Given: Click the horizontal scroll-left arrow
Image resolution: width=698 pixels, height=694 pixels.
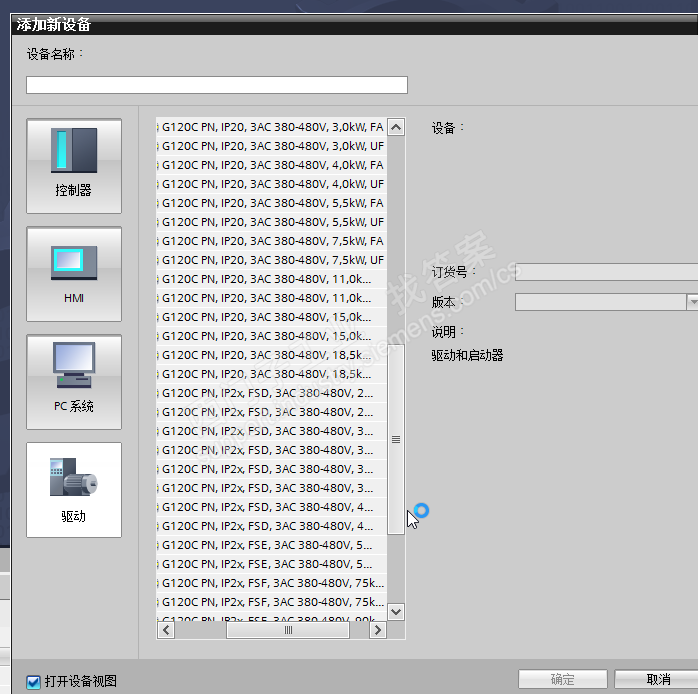Looking at the screenshot, I should [x=166, y=630].
